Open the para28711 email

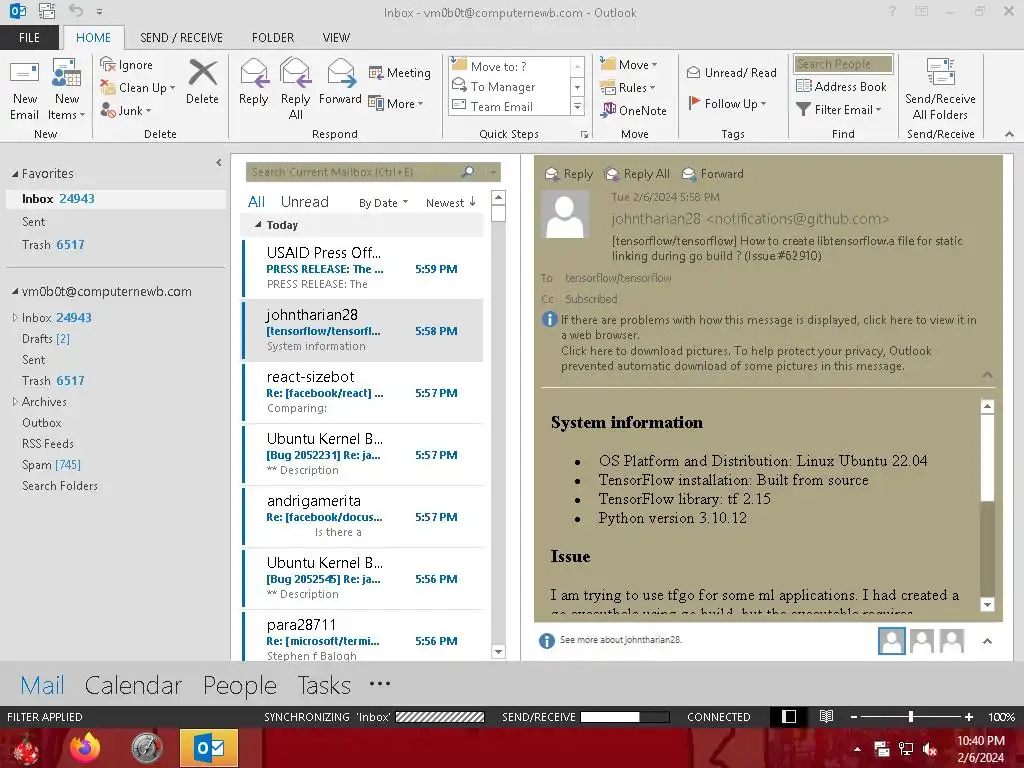click(362, 638)
